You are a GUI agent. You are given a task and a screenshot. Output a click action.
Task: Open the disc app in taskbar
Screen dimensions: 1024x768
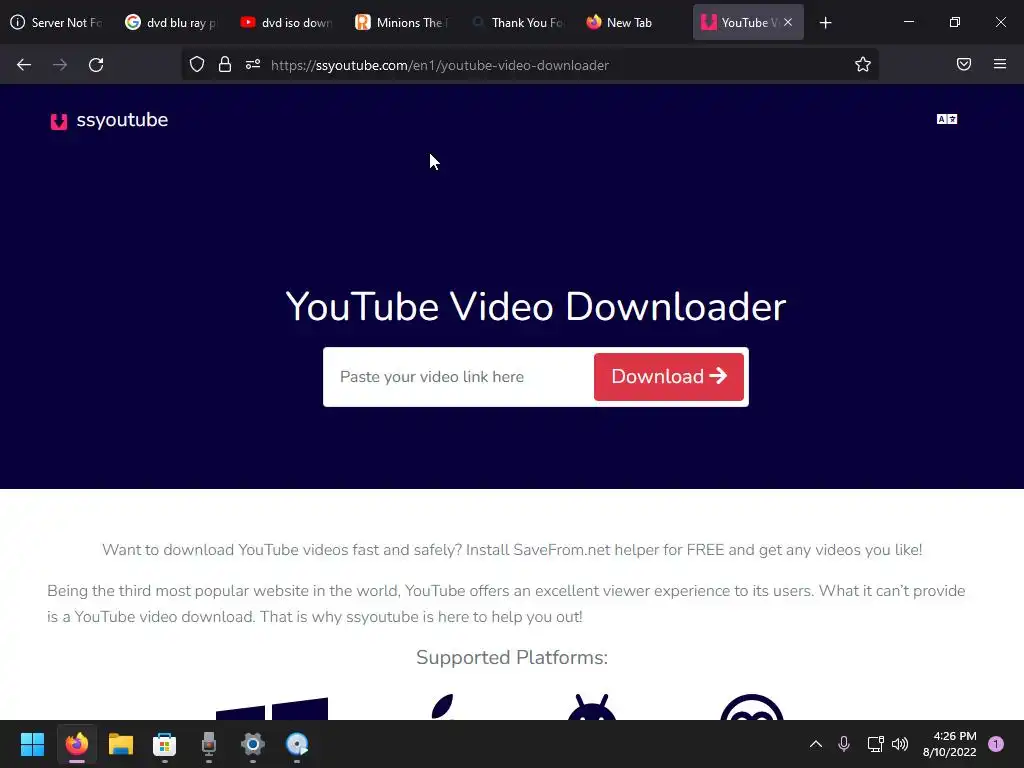click(x=296, y=744)
